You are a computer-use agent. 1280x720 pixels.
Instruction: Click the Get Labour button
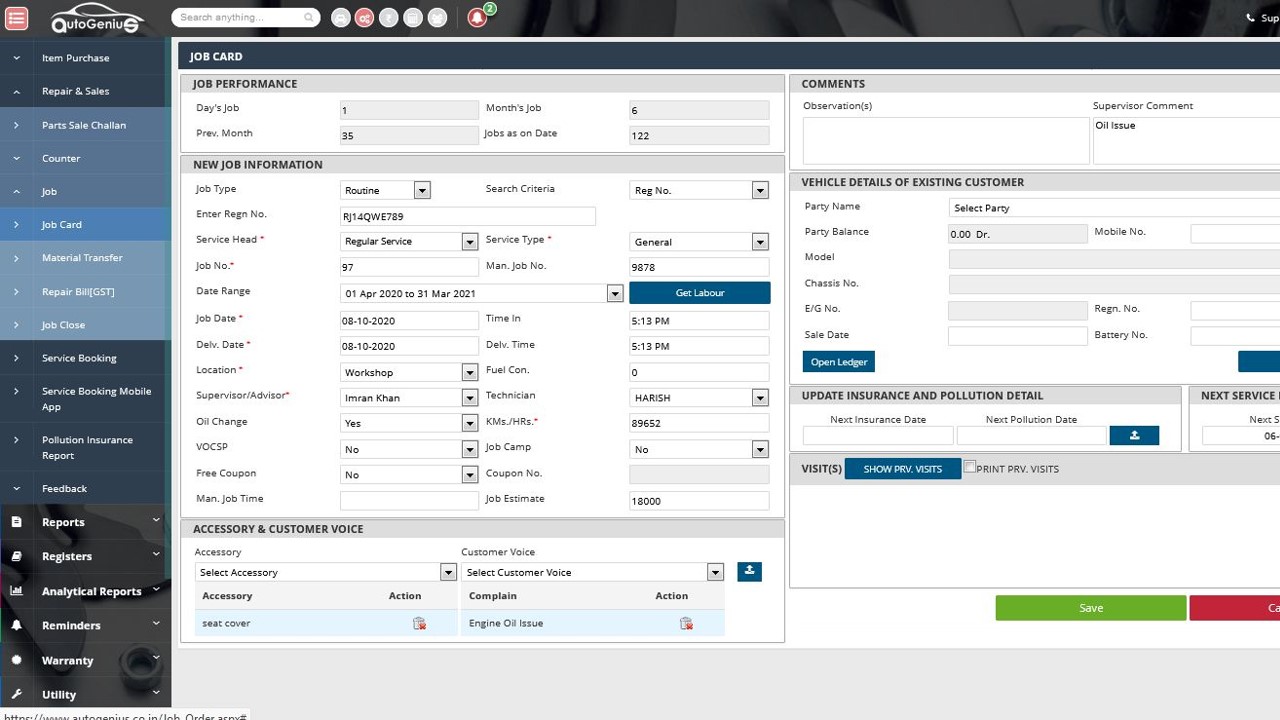click(699, 292)
